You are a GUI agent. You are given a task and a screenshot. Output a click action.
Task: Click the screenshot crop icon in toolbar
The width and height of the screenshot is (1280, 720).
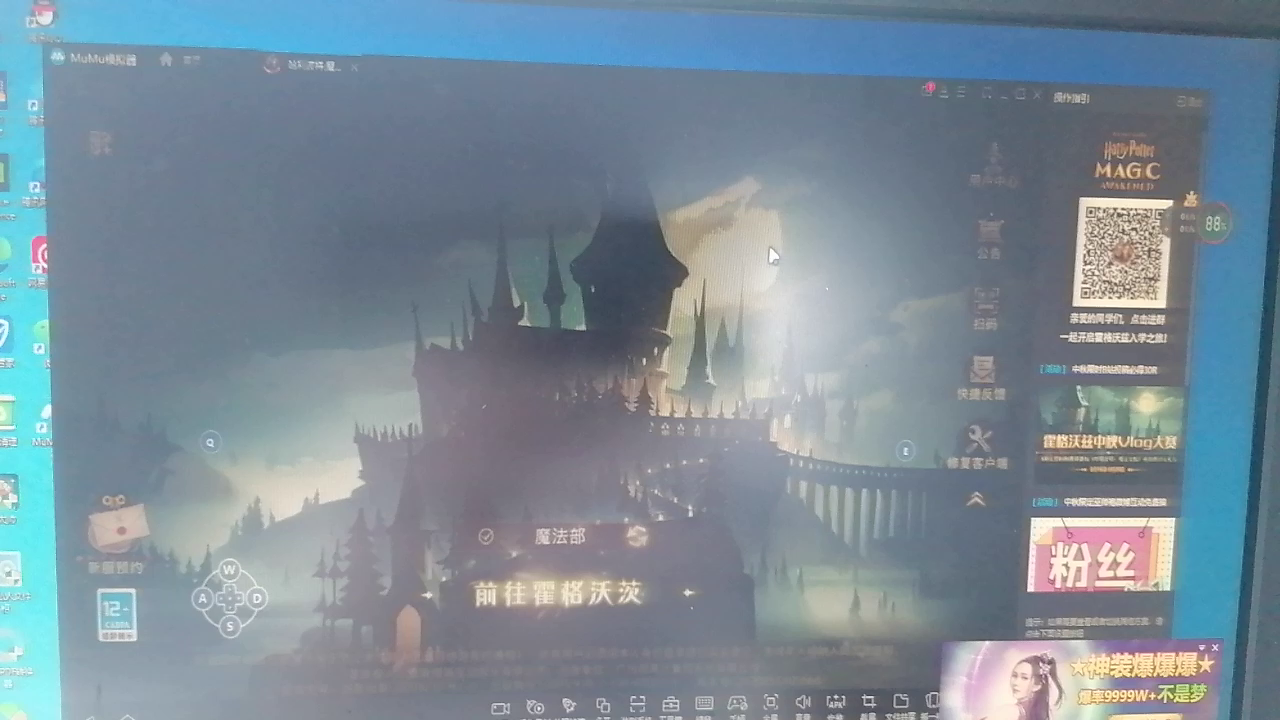tap(868, 703)
